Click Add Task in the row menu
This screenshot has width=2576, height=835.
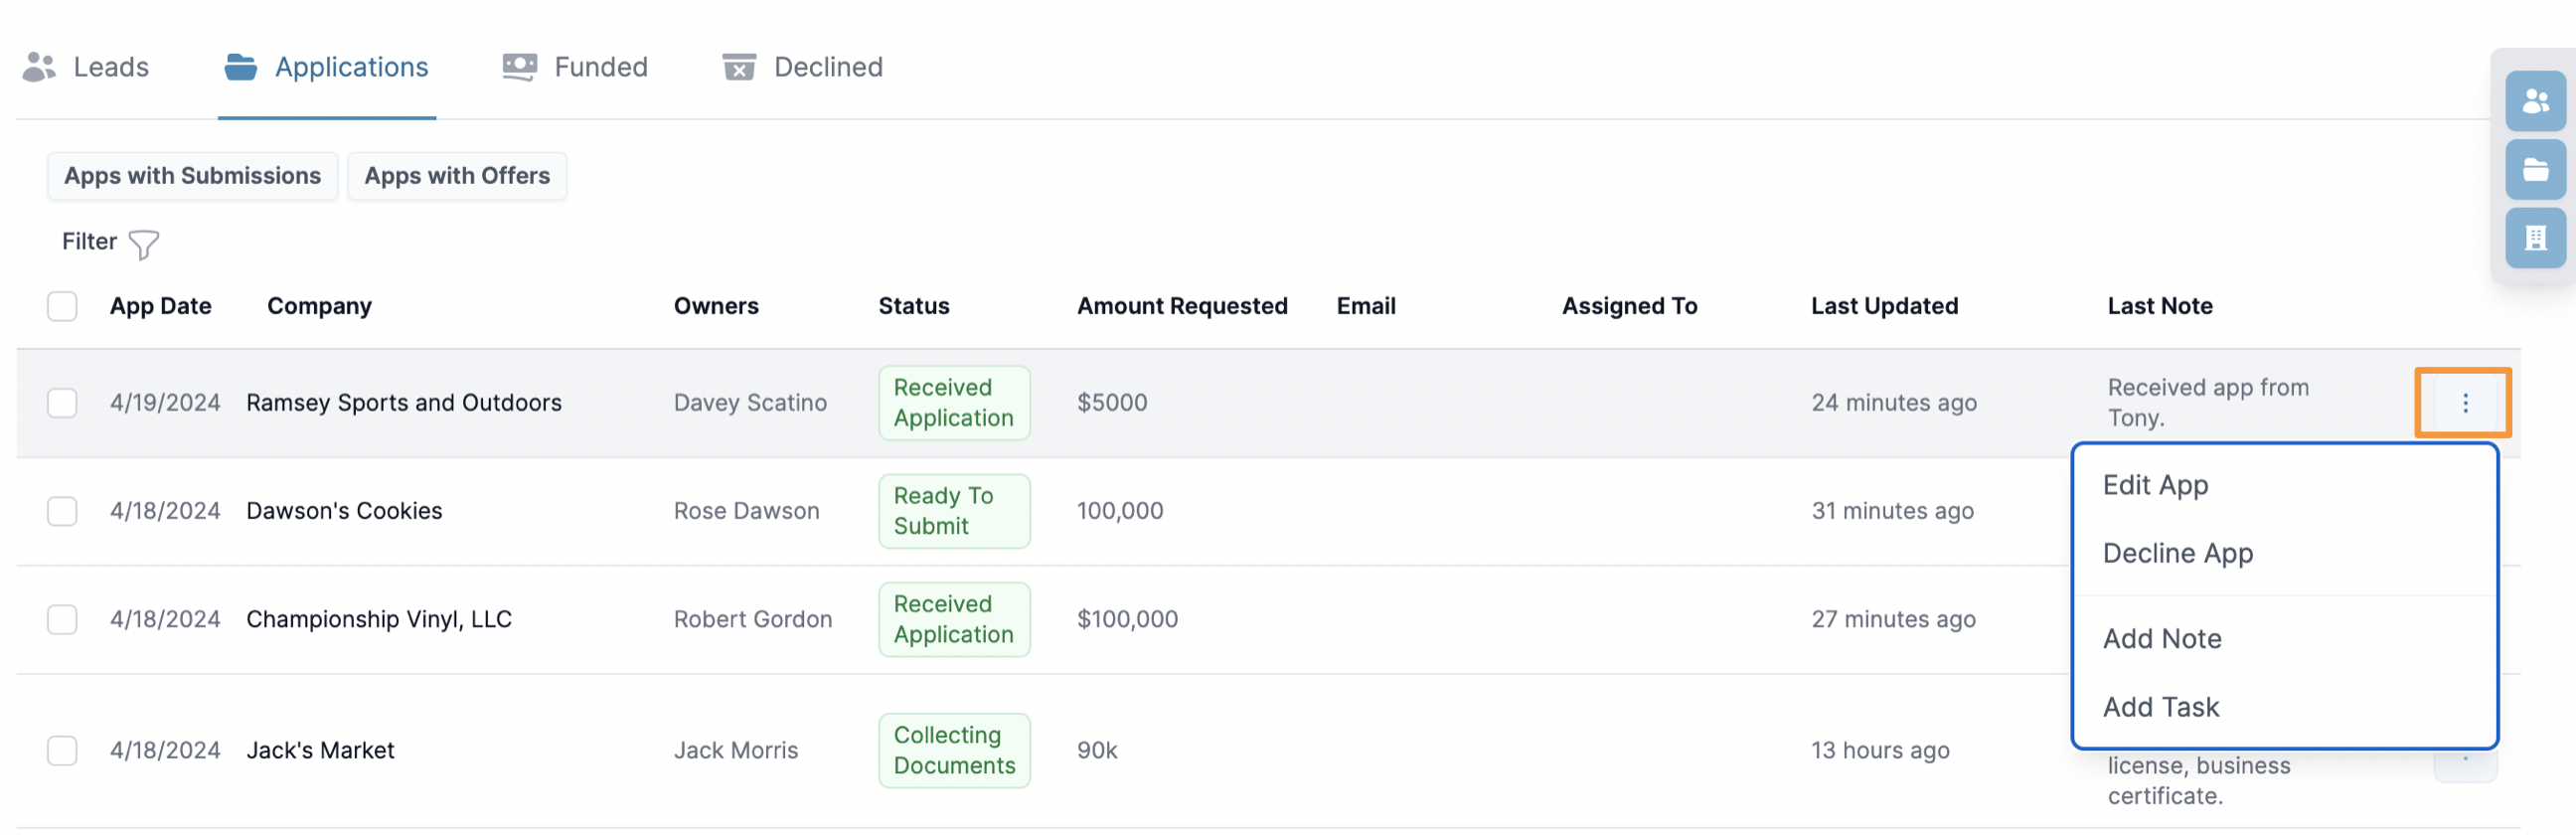tap(2160, 707)
